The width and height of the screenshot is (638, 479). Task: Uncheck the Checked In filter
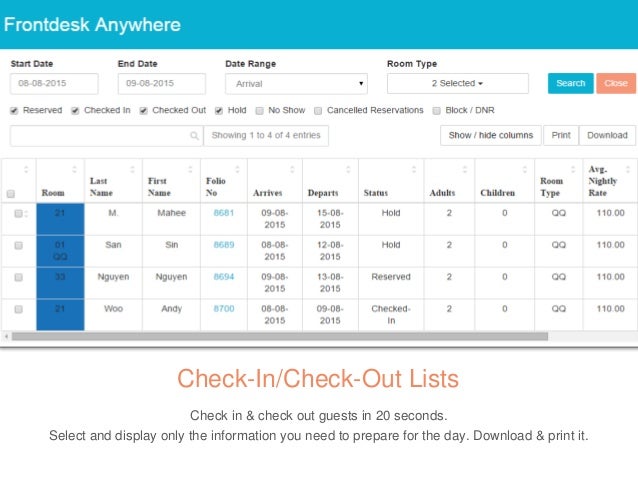75,111
